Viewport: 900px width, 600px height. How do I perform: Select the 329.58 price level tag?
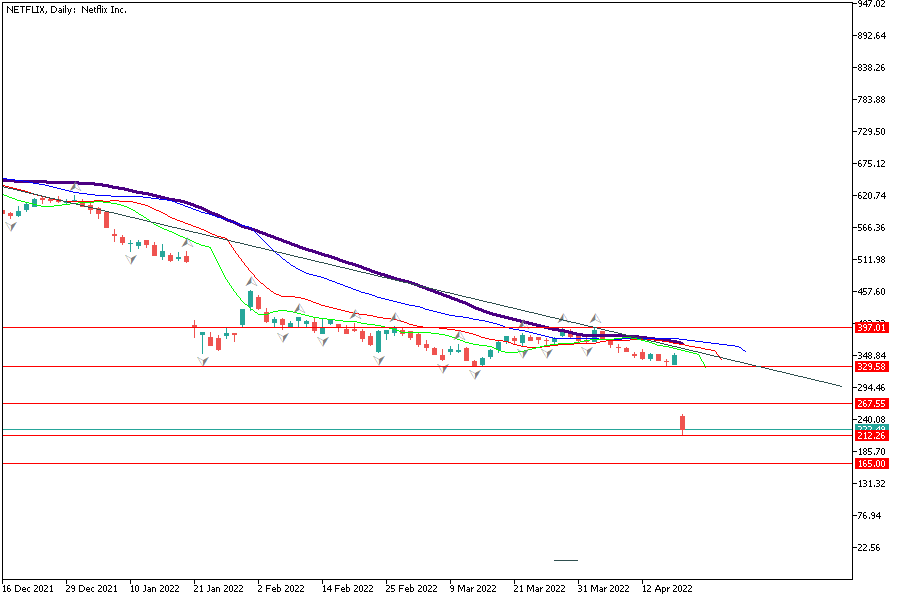coord(872,367)
